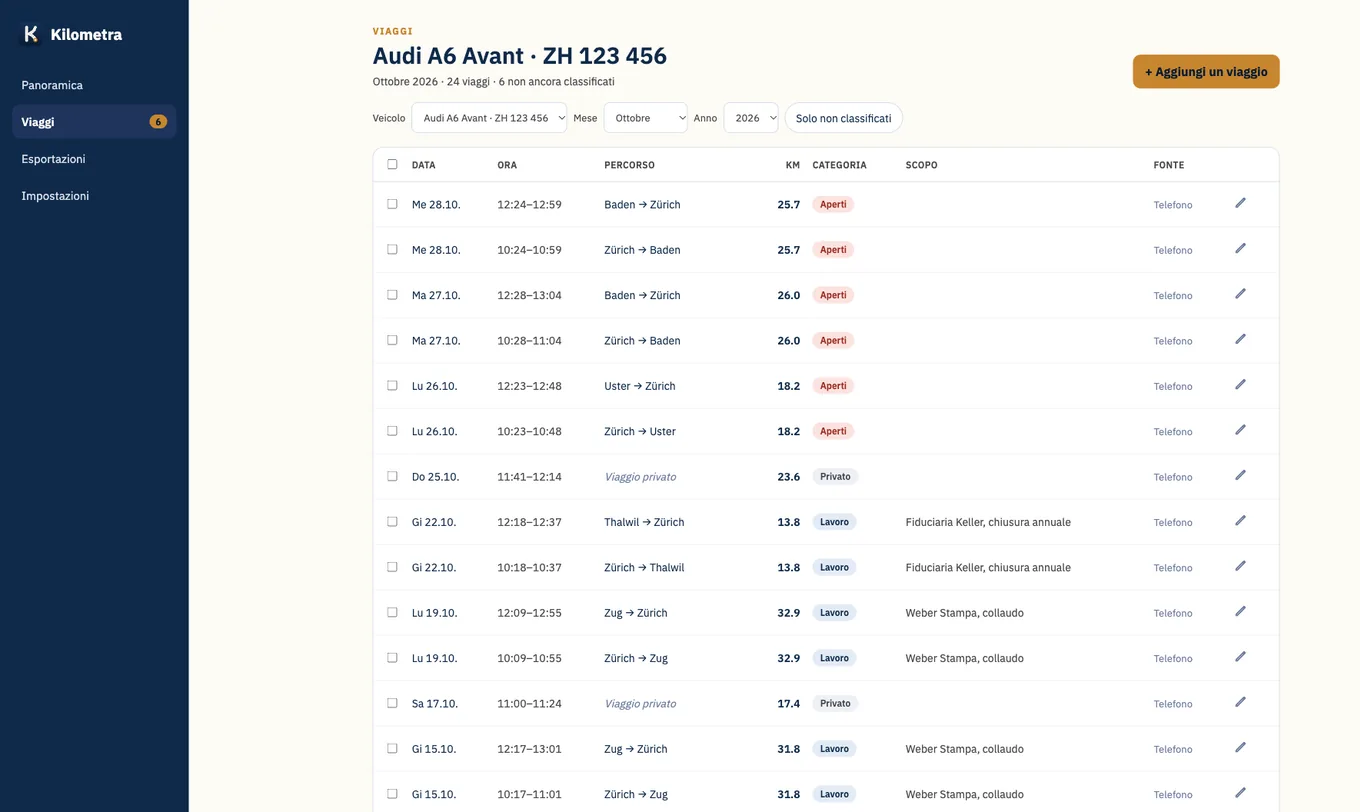Click the 6 badge next to Viaggi
Screen dimensions: 1360x812
158,122
